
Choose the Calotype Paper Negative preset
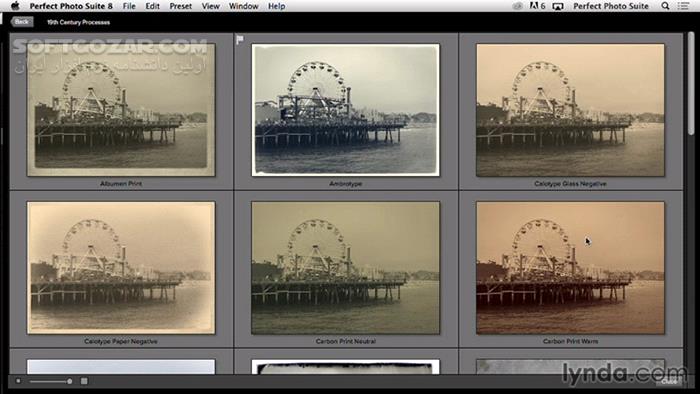121,268
